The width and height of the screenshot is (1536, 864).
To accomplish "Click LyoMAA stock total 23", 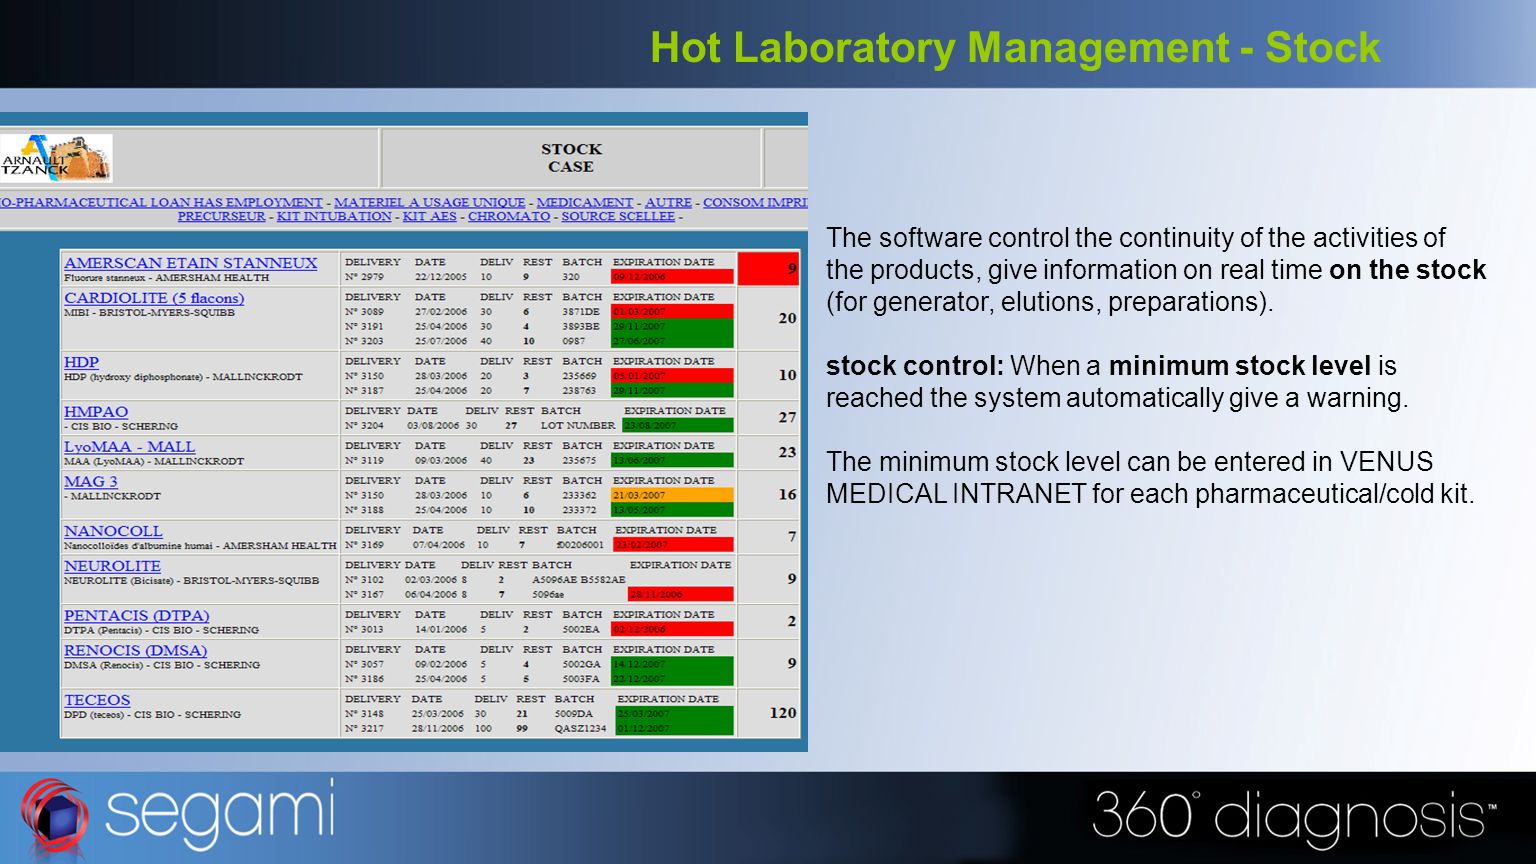I will click(787, 452).
